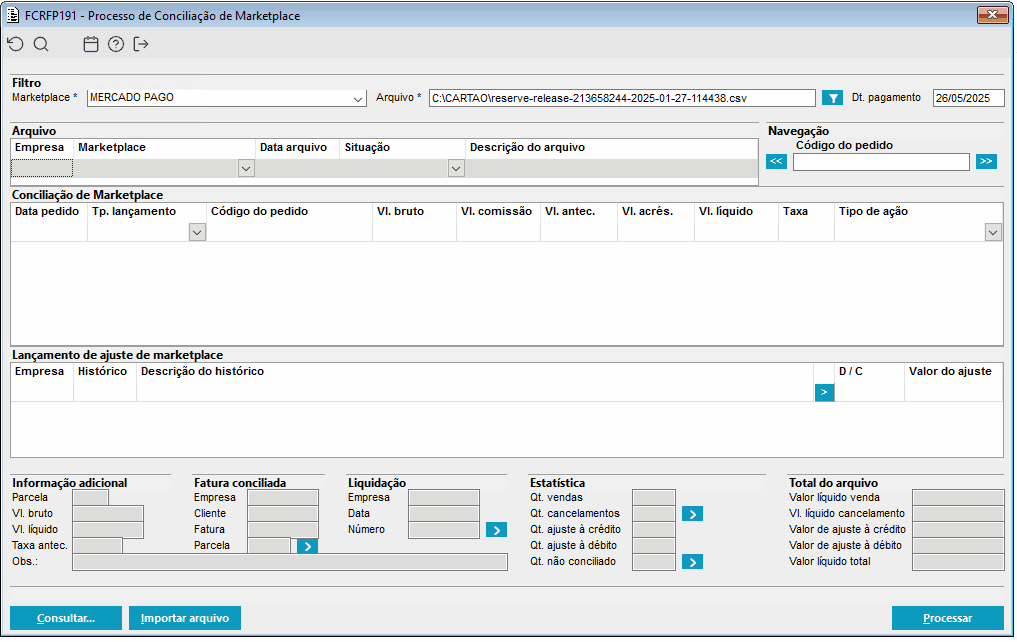Viewport: 1017px width, 642px height.
Task: Click the Importar arquivo button
Action: tap(185, 618)
